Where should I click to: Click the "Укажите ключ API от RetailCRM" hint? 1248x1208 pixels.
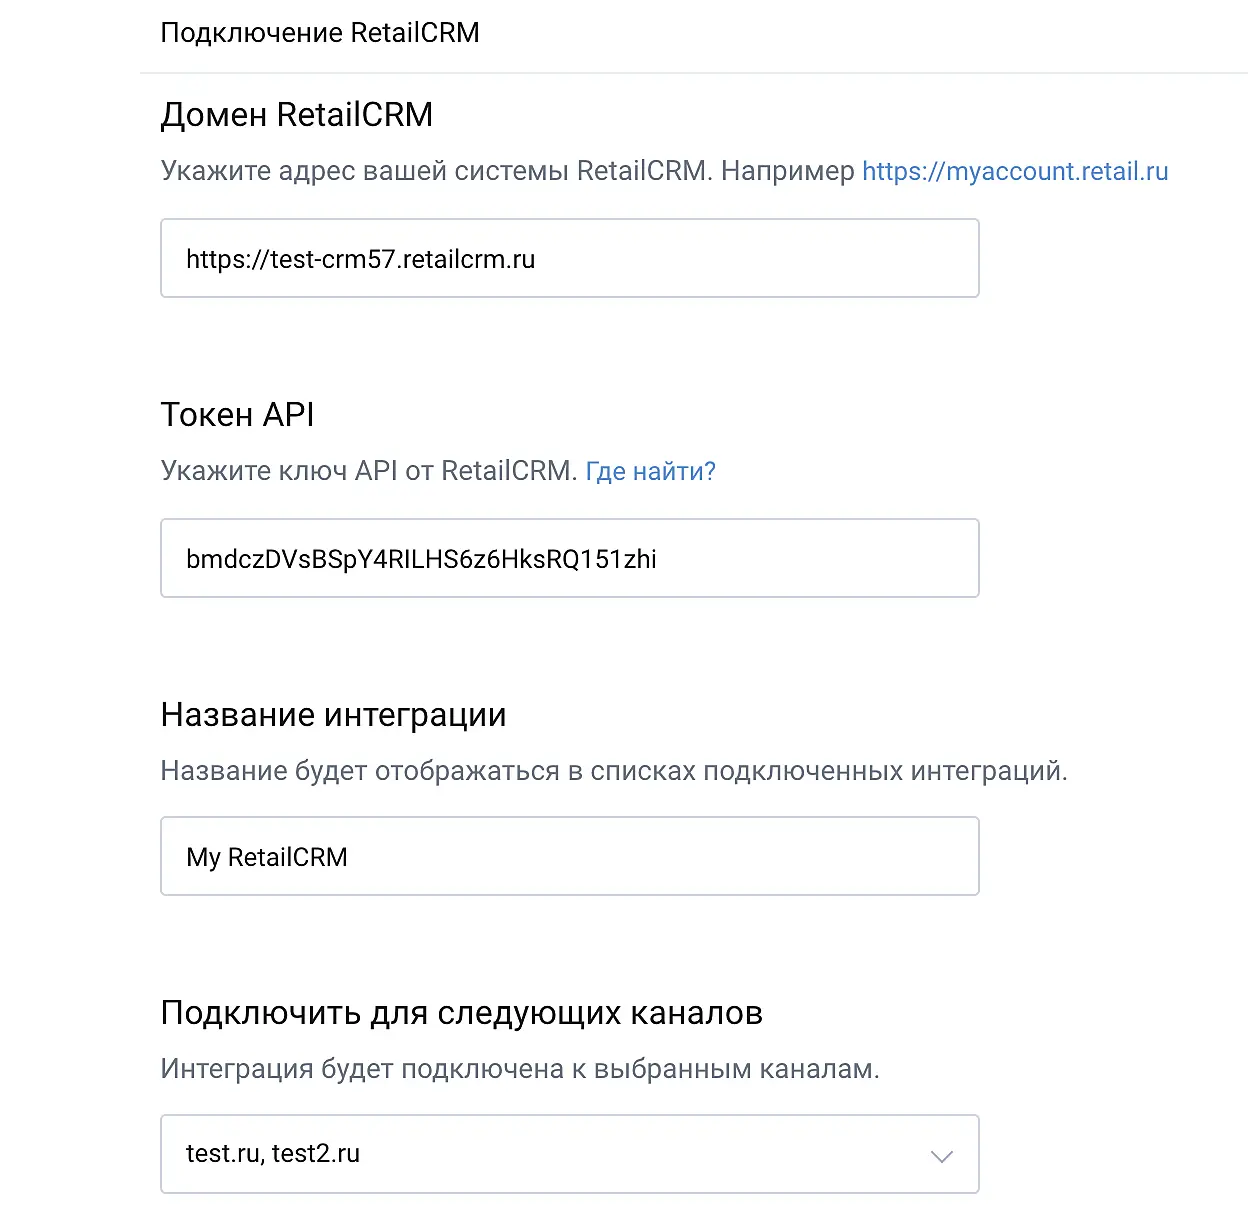(368, 471)
